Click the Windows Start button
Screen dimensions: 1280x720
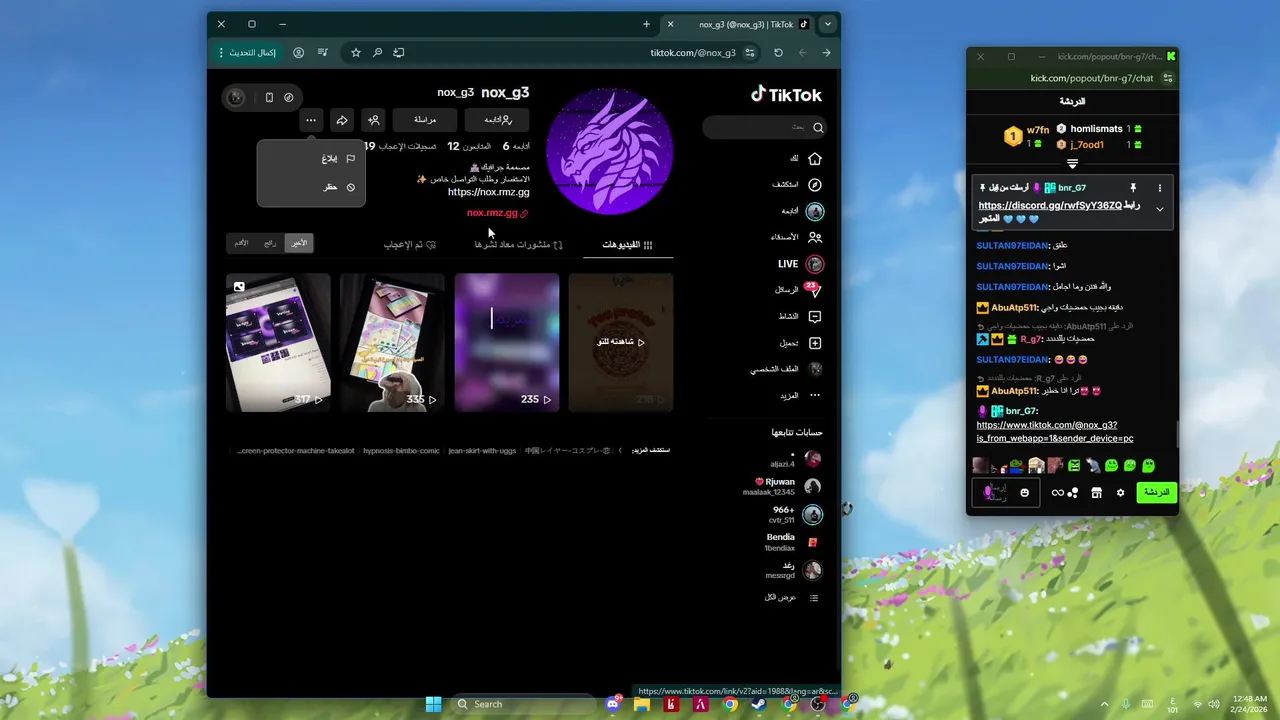(433, 704)
